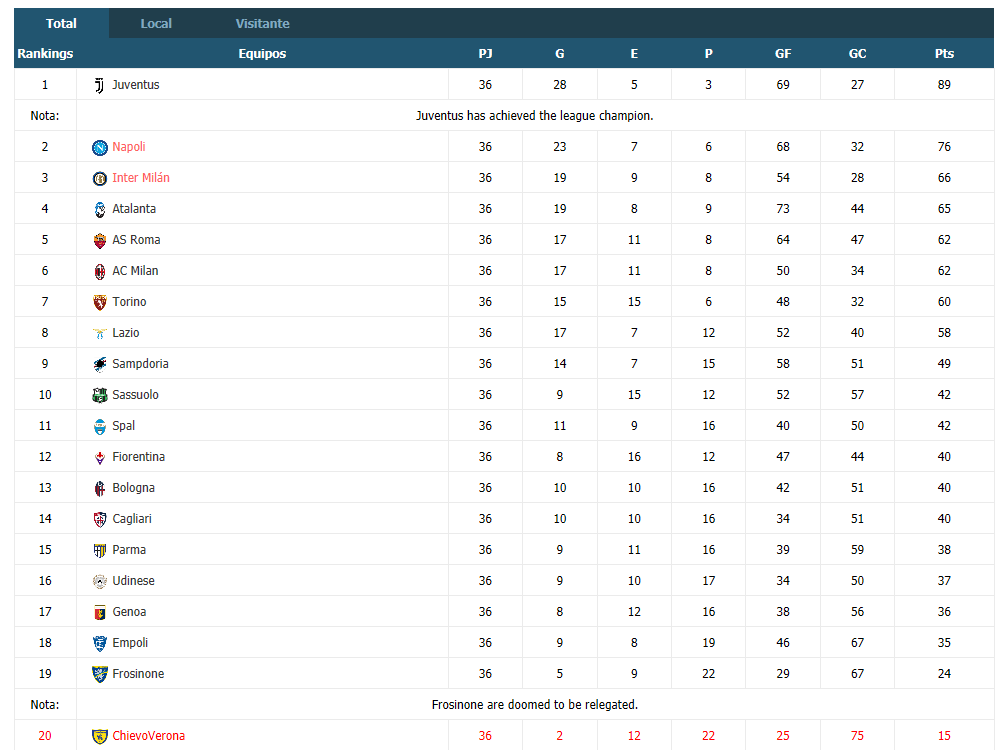The width and height of the screenshot is (1007, 750).
Task: Open the Lazio team link
Action: pyautogui.click(x=125, y=333)
